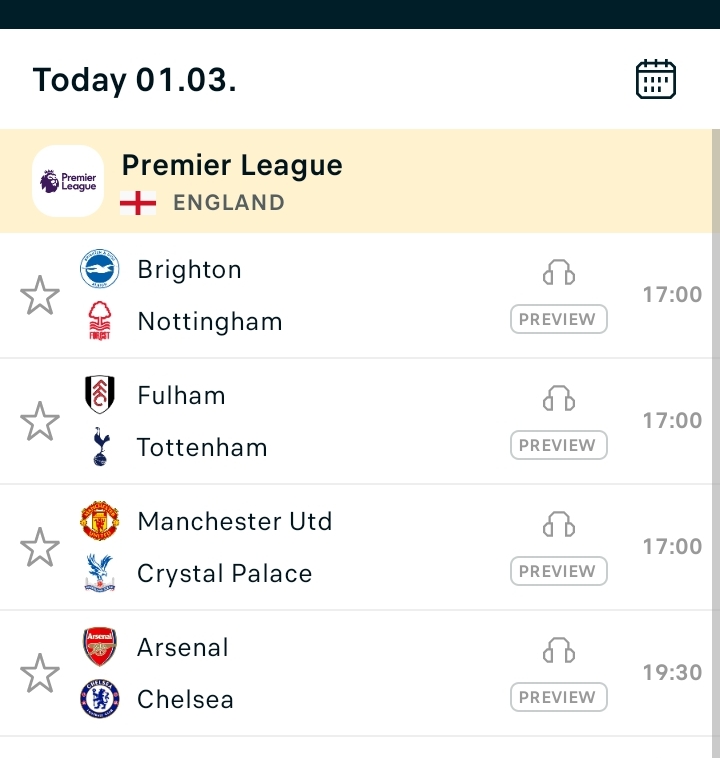720x758 pixels.
Task: Open preview for Brighton vs Nottingham
Action: [x=558, y=320]
